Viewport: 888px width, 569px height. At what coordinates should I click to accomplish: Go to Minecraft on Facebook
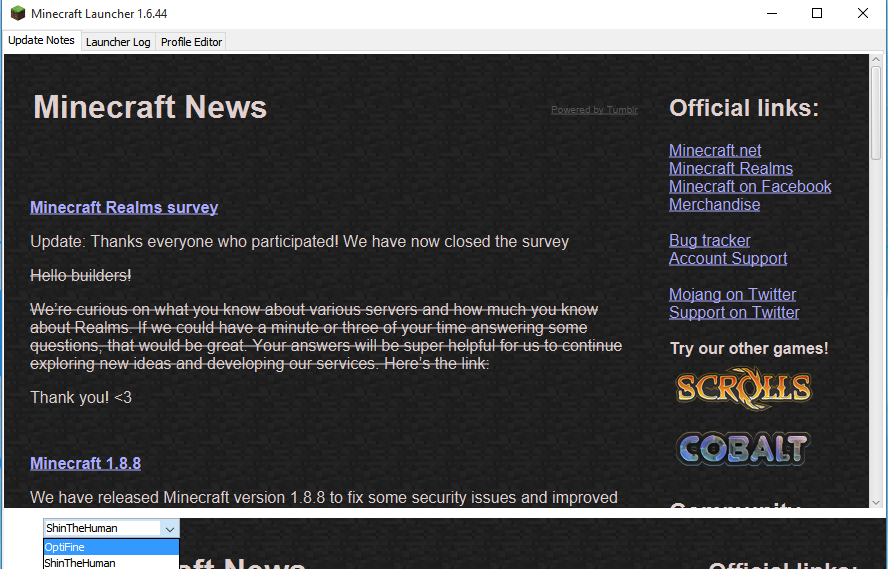[x=749, y=187]
